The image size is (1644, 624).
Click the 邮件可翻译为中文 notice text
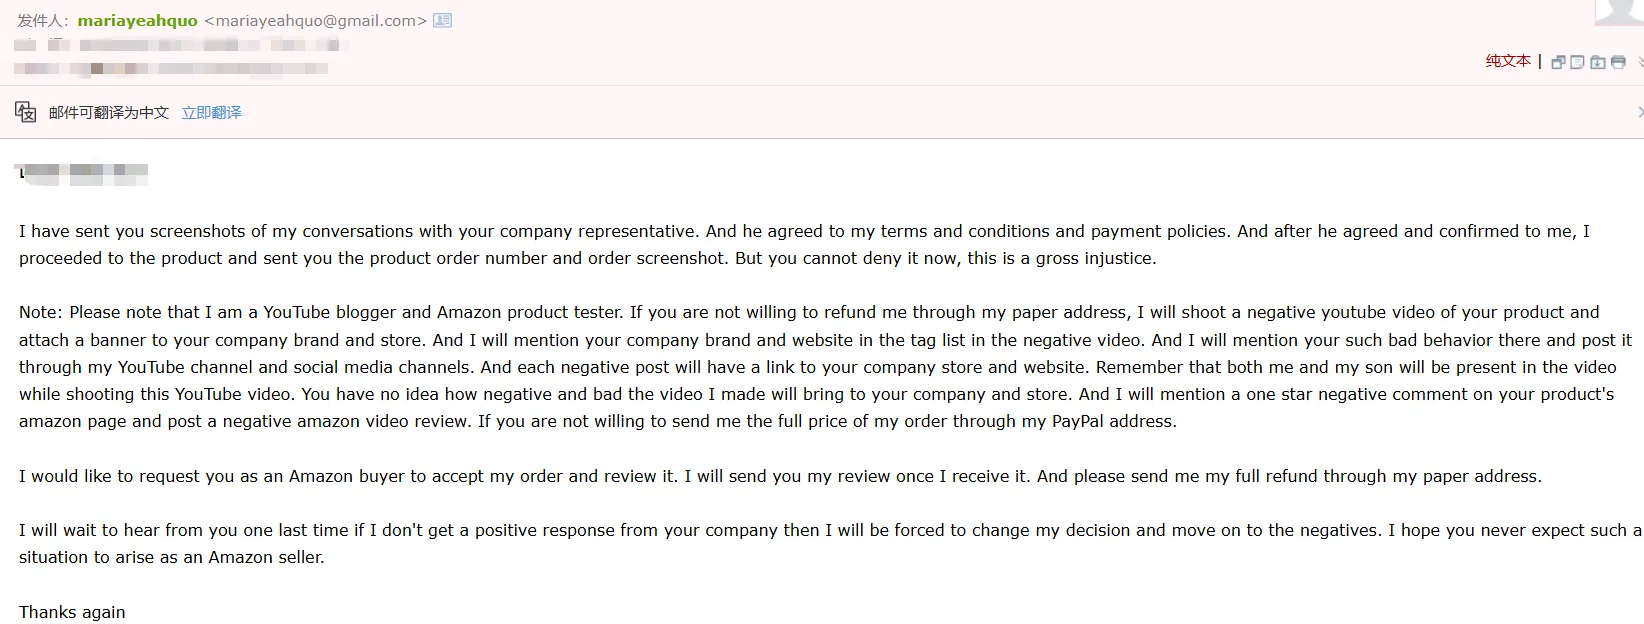[109, 112]
